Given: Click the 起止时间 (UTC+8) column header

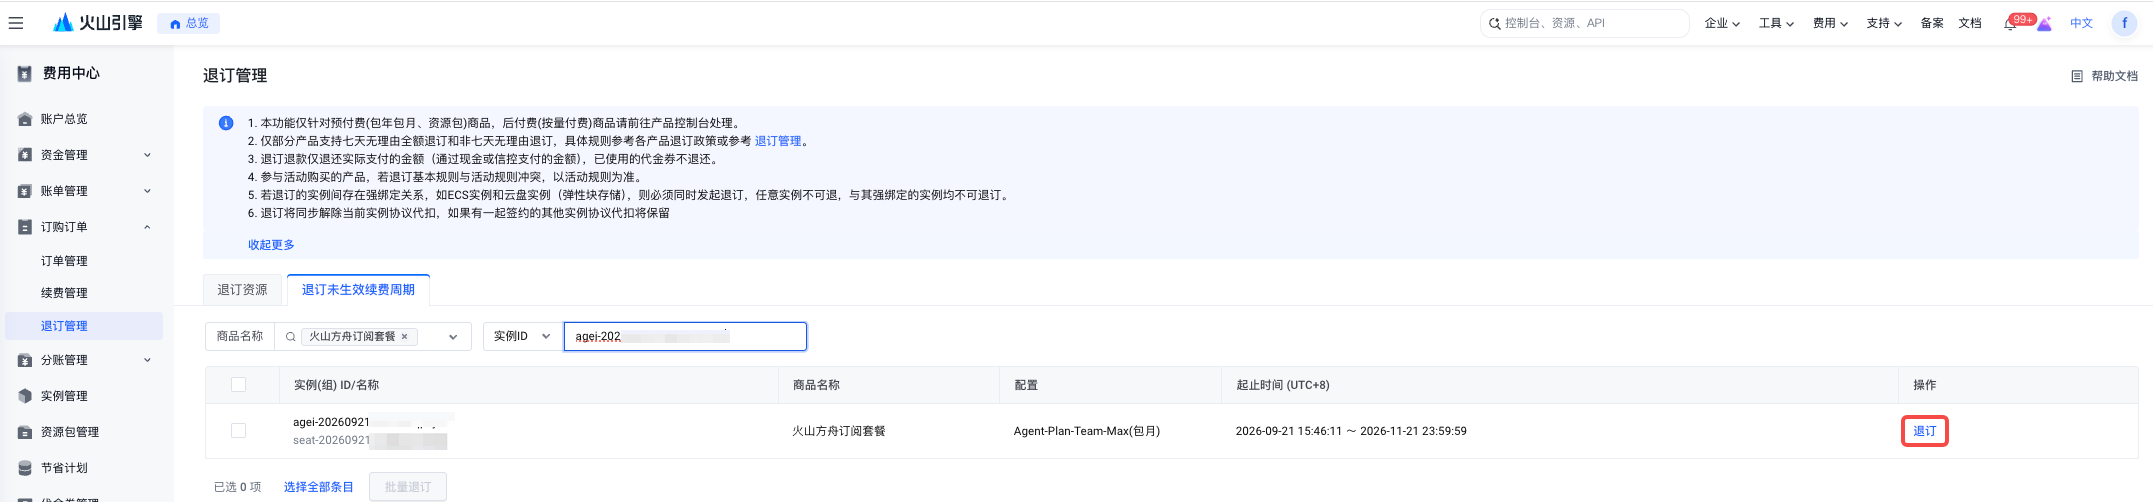Looking at the screenshot, I should (1283, 385).
